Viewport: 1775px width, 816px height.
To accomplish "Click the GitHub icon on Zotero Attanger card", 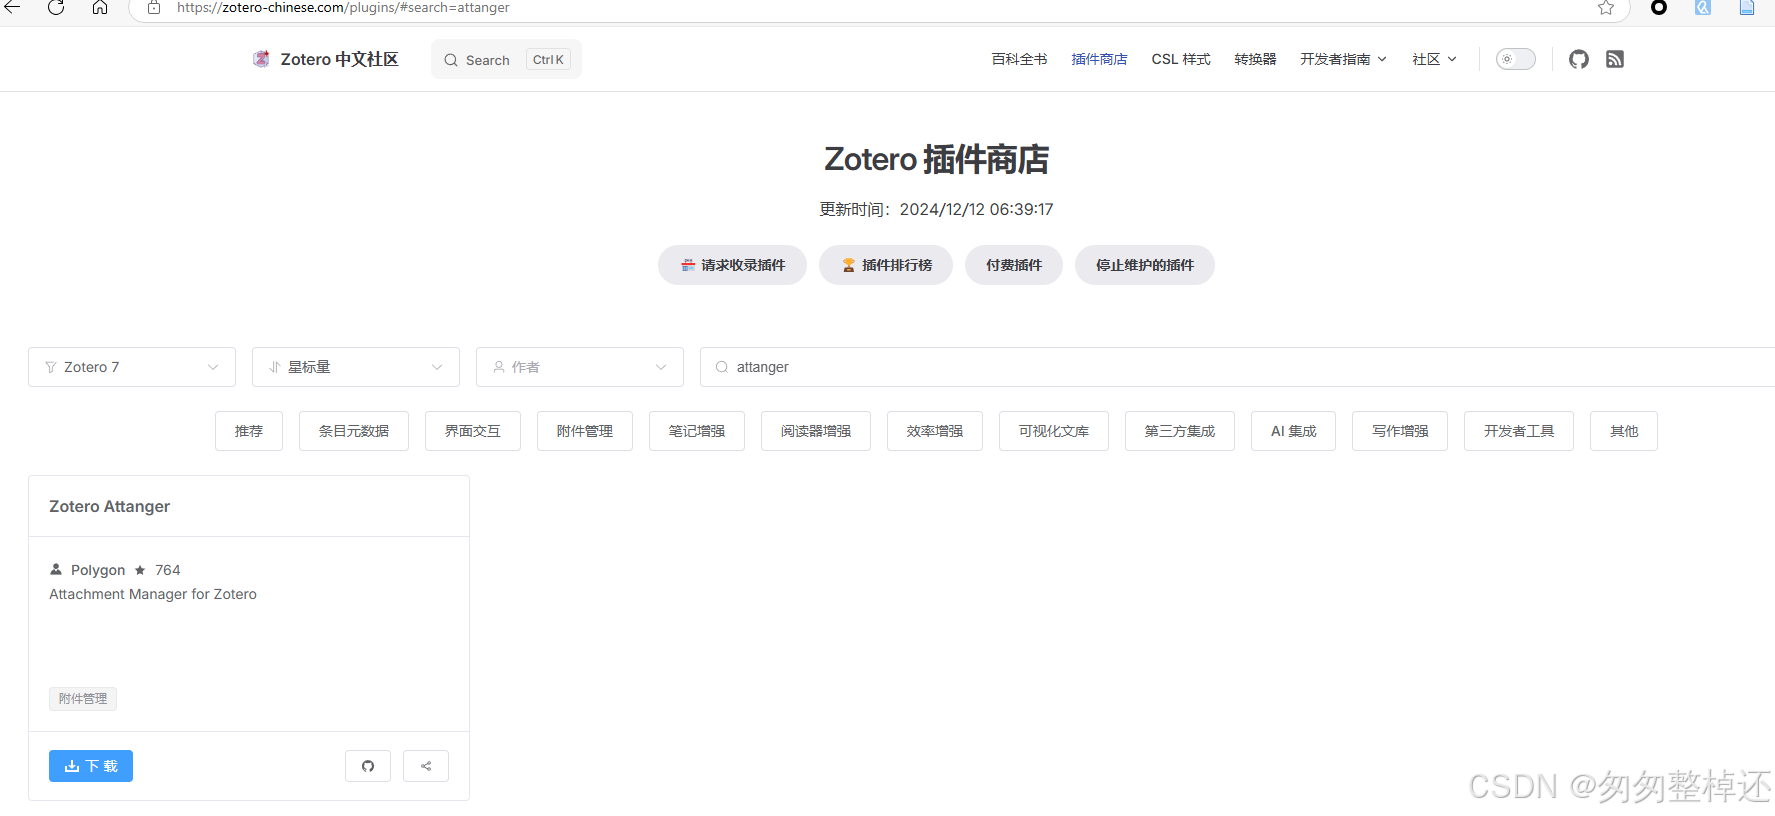I will coord(368,766).
